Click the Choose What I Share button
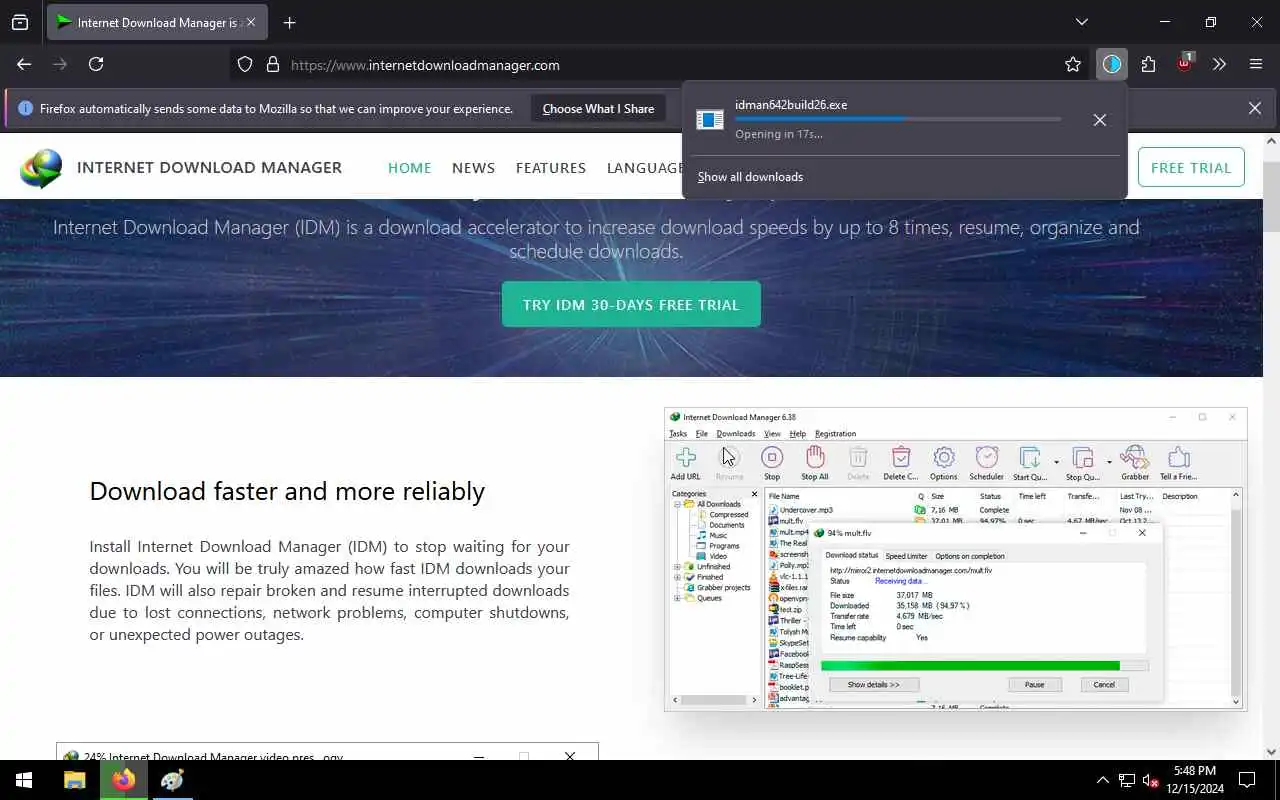Screen dimensions: 1280x800 pyautogui.click(x=598, y=109)
